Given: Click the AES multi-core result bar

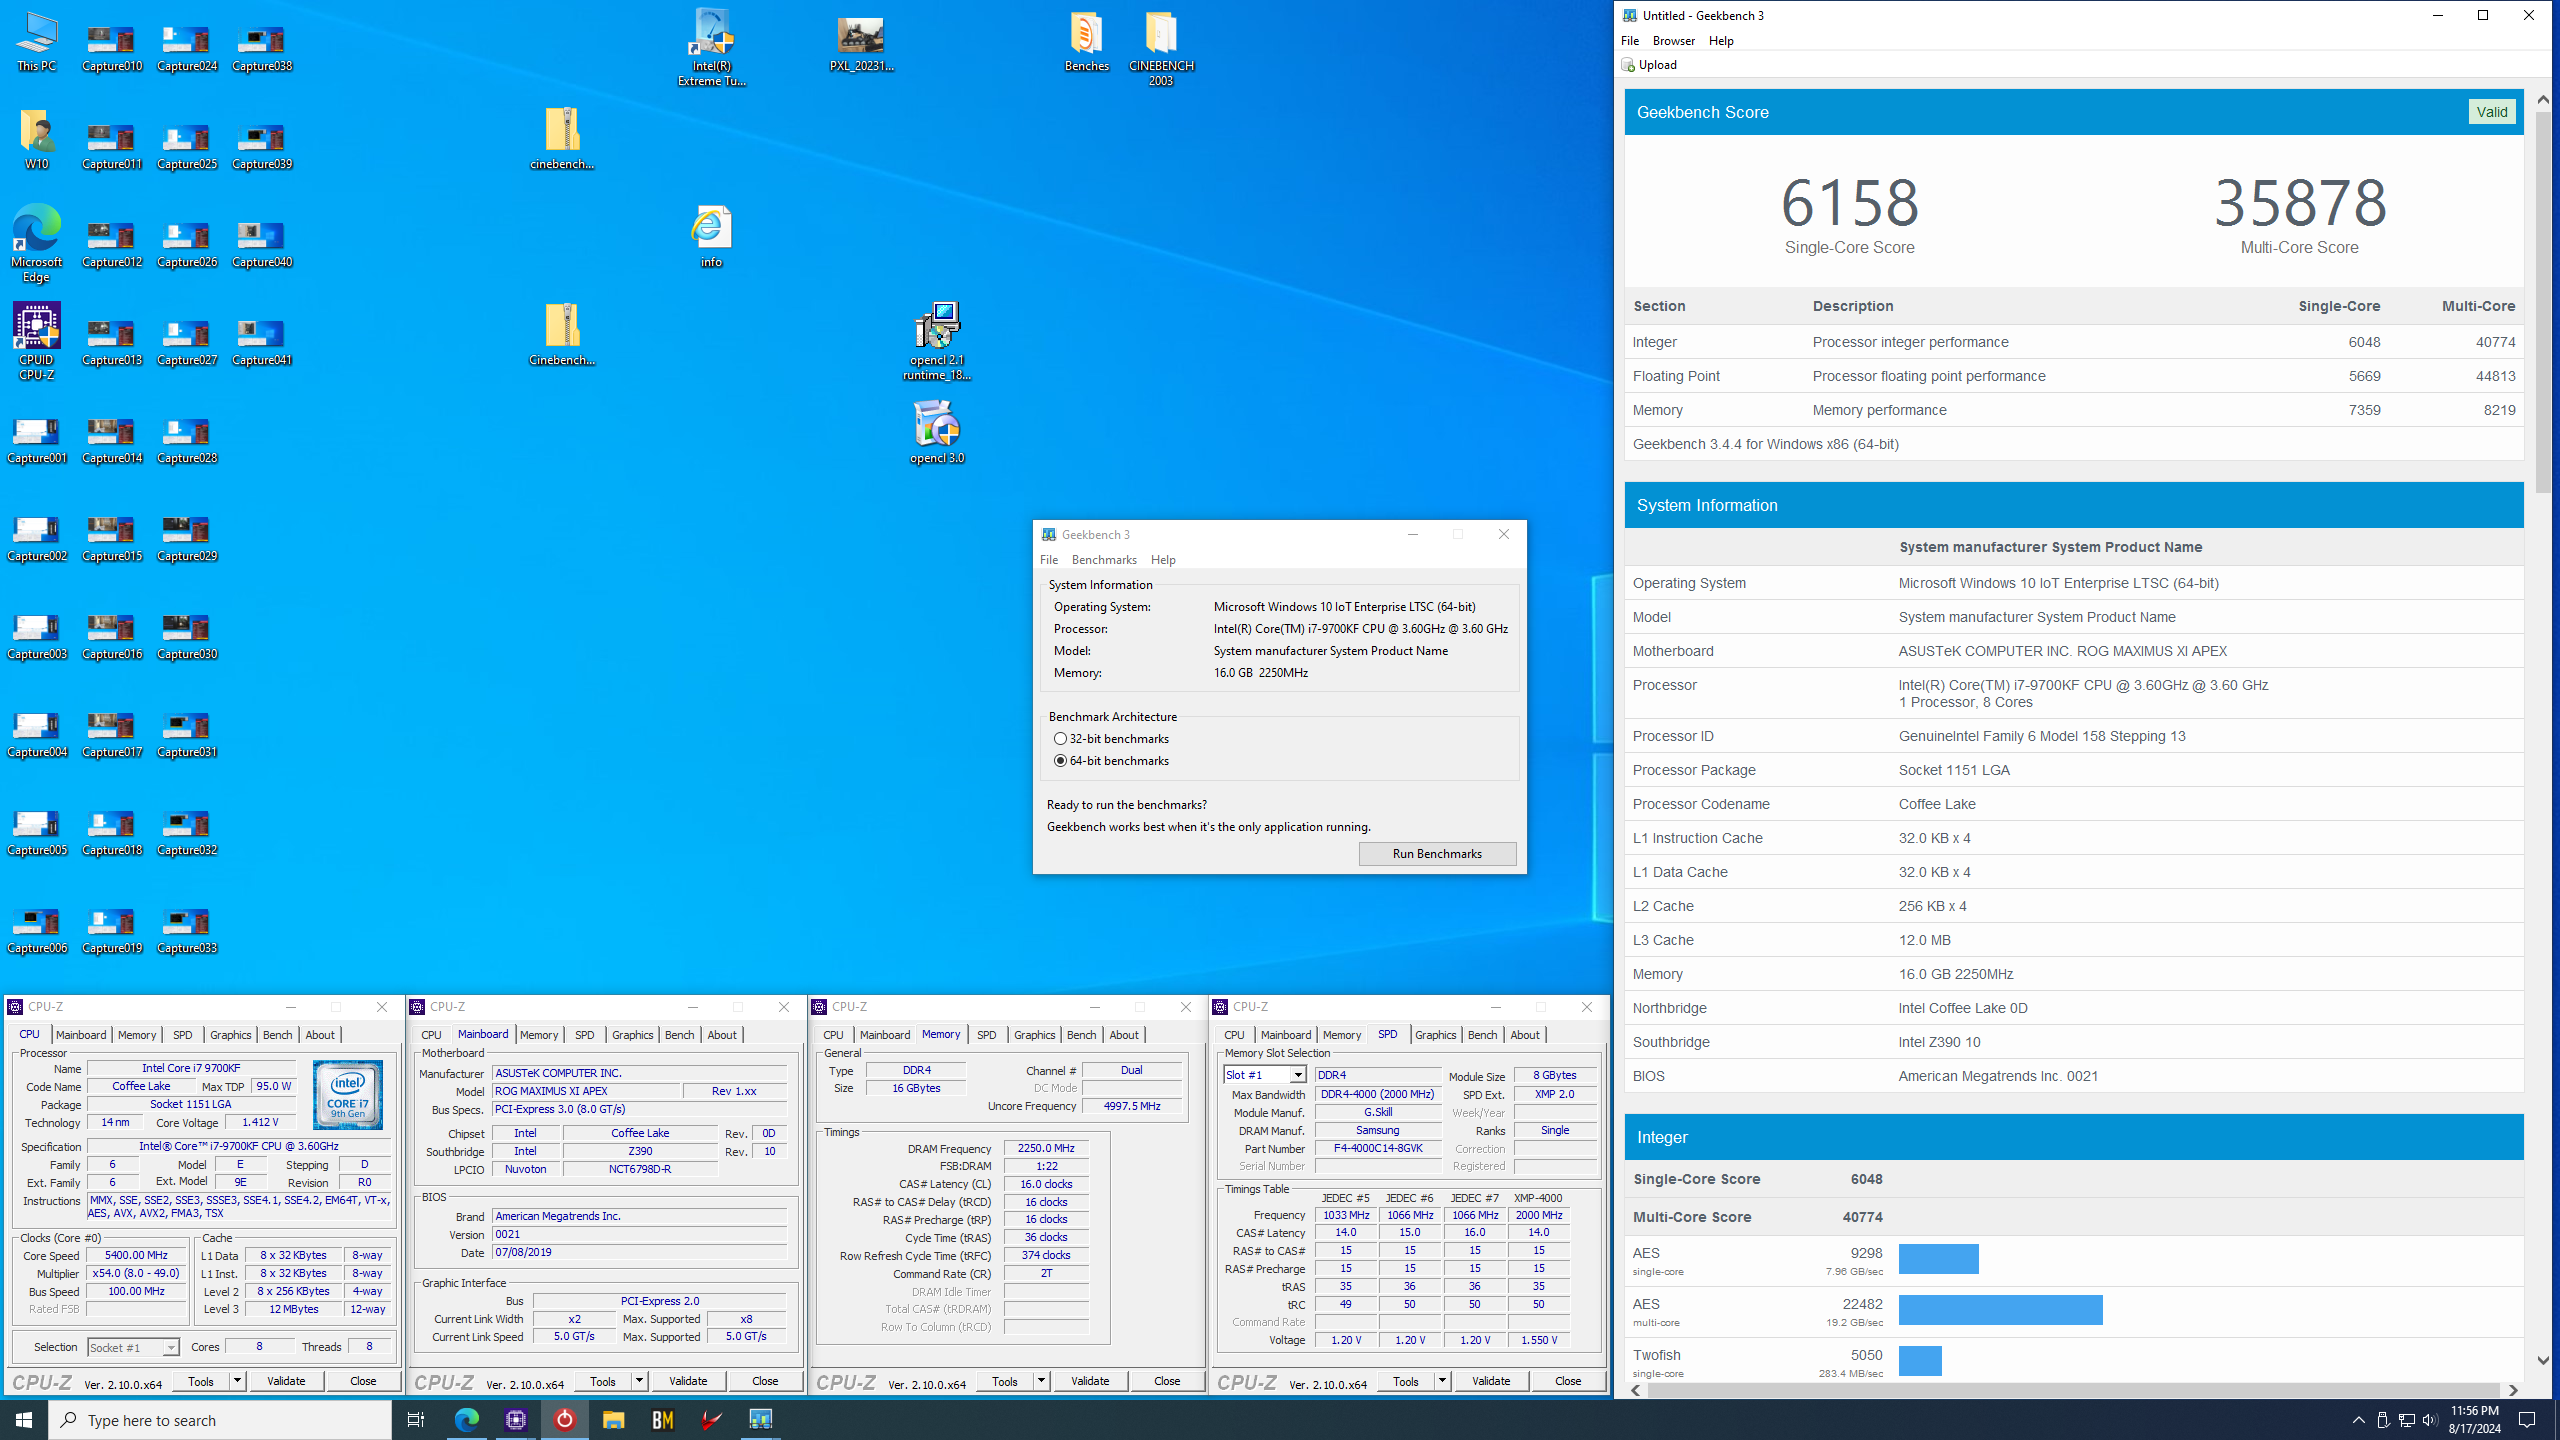Looking at the screenshot, I should tap(2000, 1310).
